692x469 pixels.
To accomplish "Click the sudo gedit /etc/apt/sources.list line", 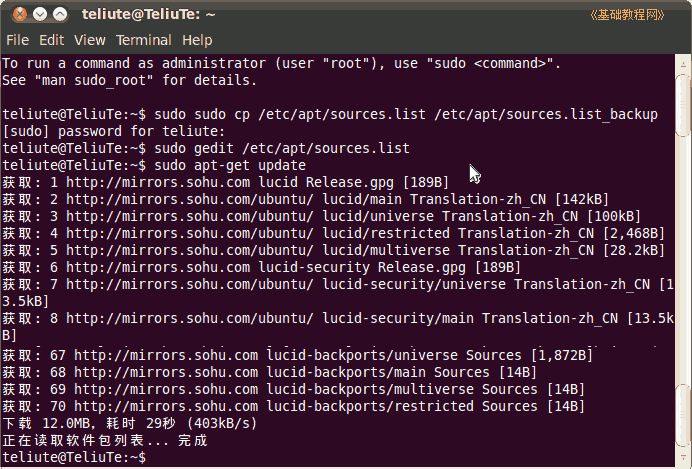I will 206,148.
